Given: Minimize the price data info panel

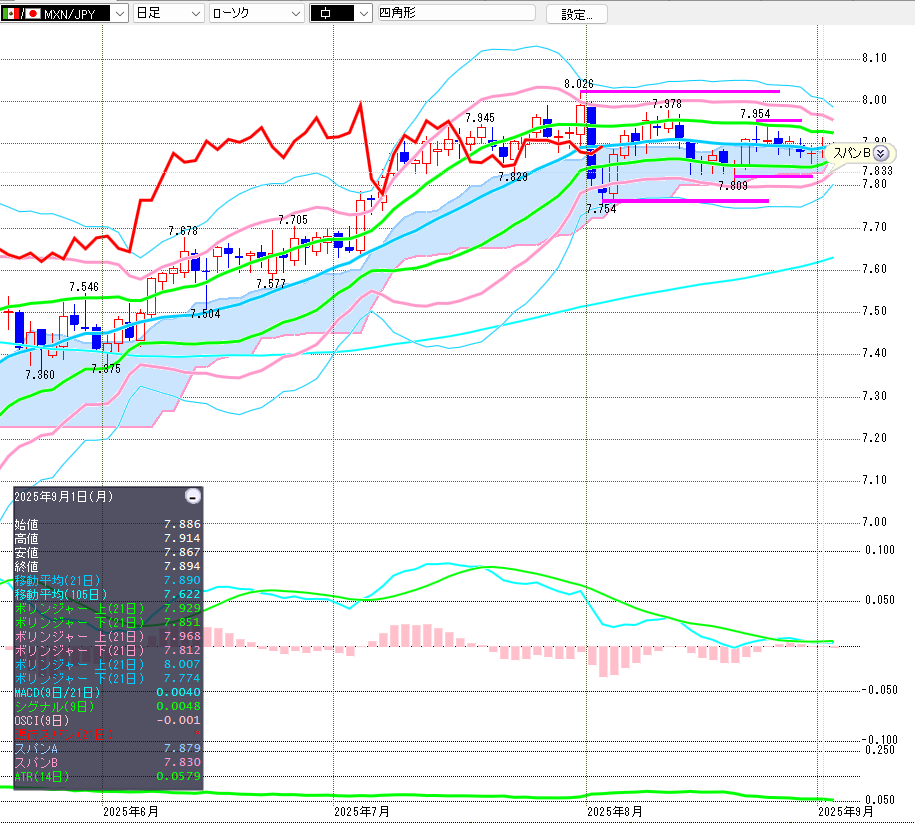Looking at the screenshot, I should click(x=193, y=496).
